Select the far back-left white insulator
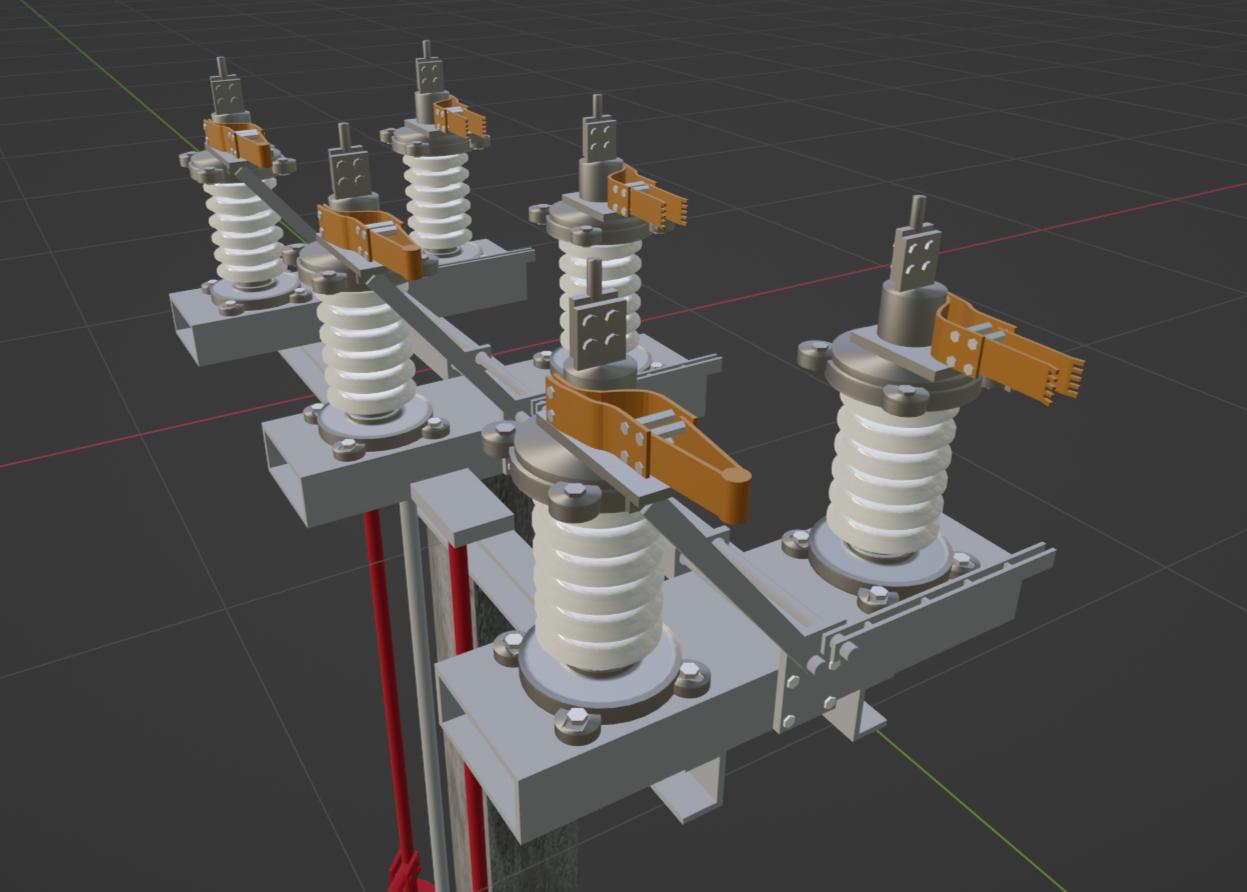Viewport: 1247px width, 892px height. coord(243,230)
